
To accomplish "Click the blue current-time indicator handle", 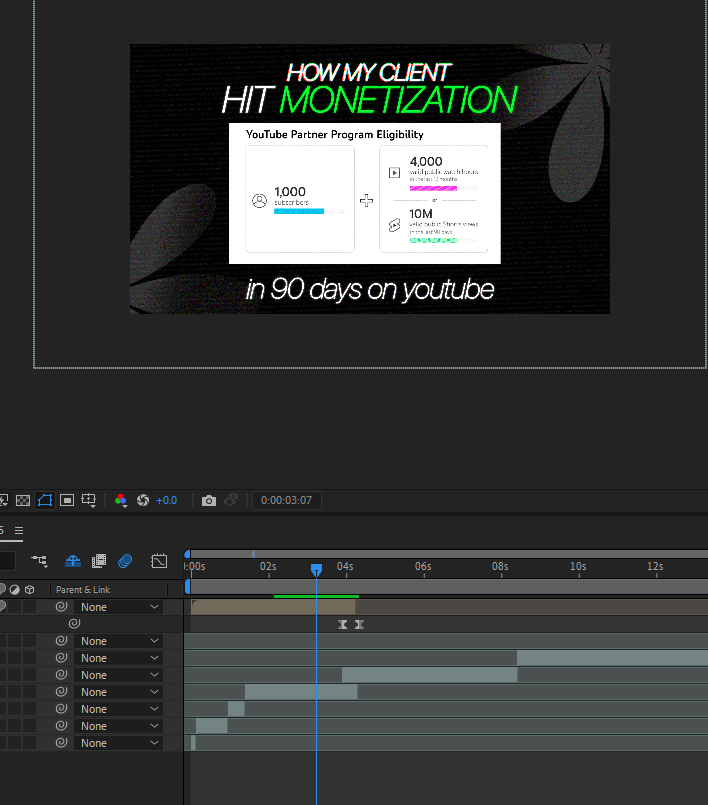I will [x=316, y=569].
